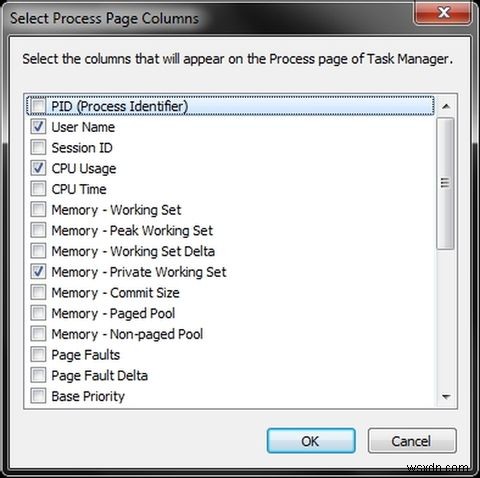Check the Page Fault Delta option
The height and width of the screenshot is (478, 480).
pos(38,375)
